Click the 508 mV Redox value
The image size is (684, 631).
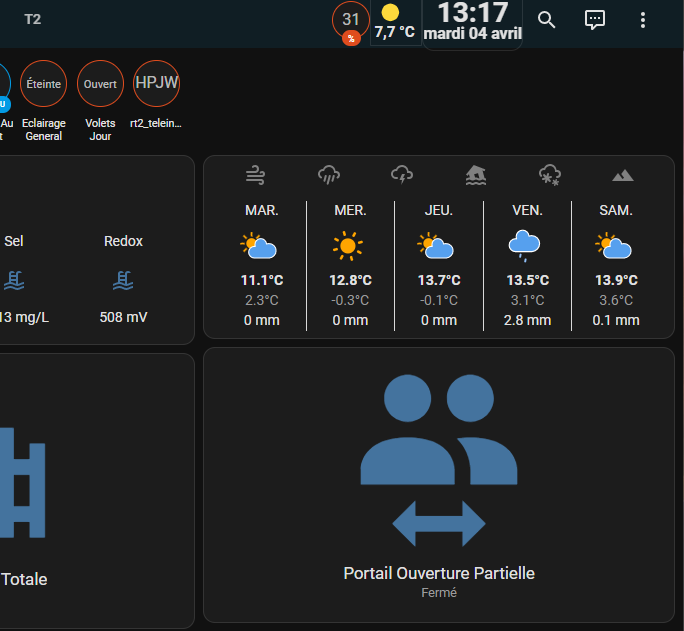click(x=123, y=317)
